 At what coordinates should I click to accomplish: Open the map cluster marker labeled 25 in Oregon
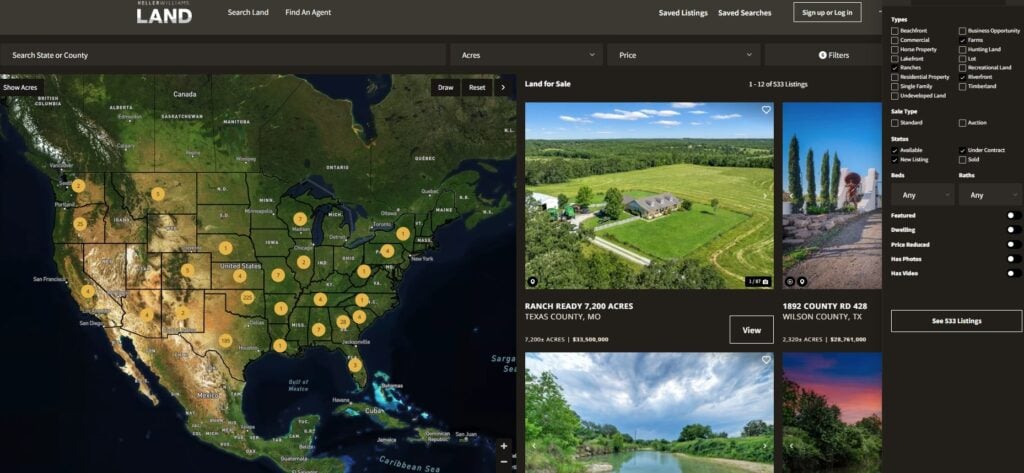pos(80,224)
